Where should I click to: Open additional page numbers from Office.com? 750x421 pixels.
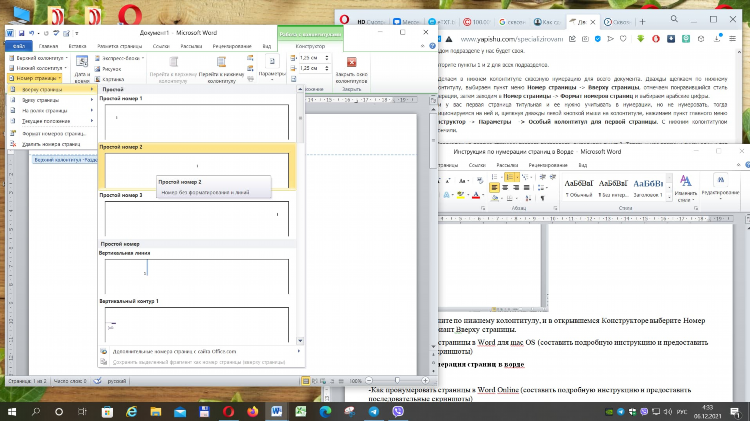(x=201, y=351)
